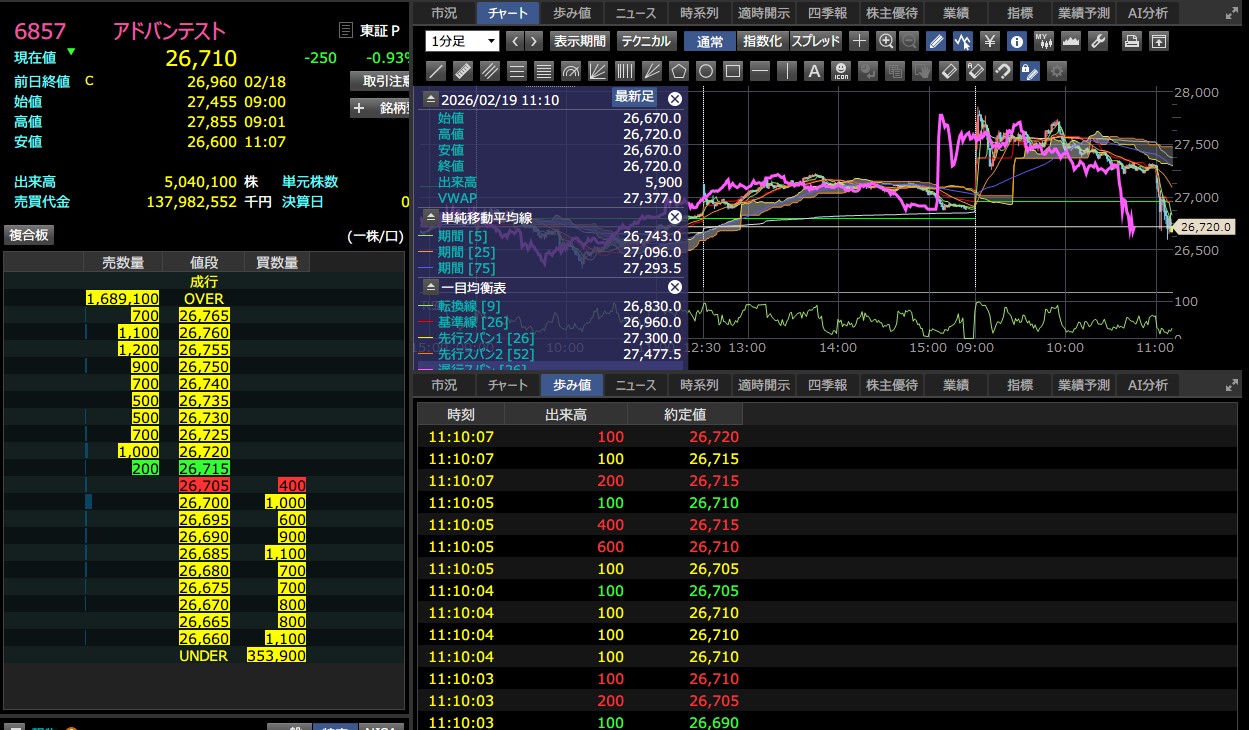Open the AI分析 tab in upper panel
The height and width of the screenshot is (730, 1249).
point(1147,13)
